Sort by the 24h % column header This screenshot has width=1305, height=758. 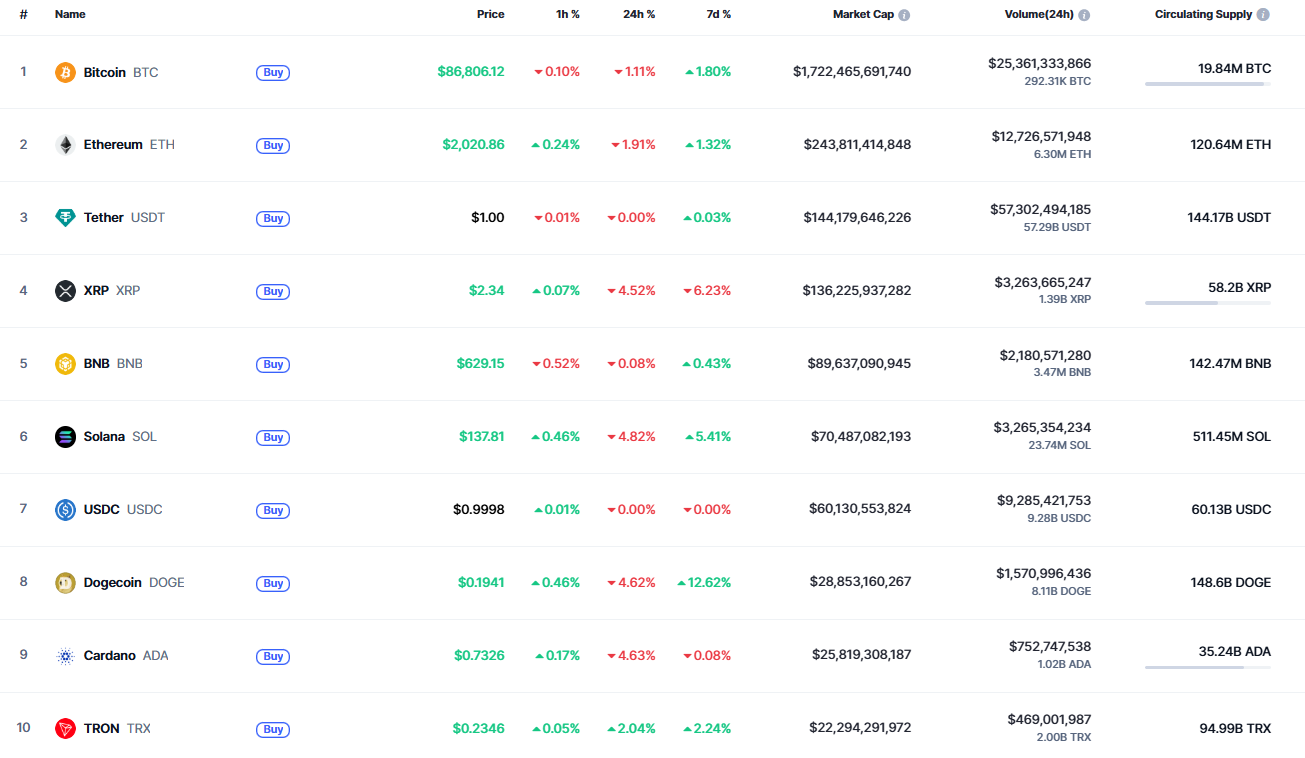pos(639,15)
